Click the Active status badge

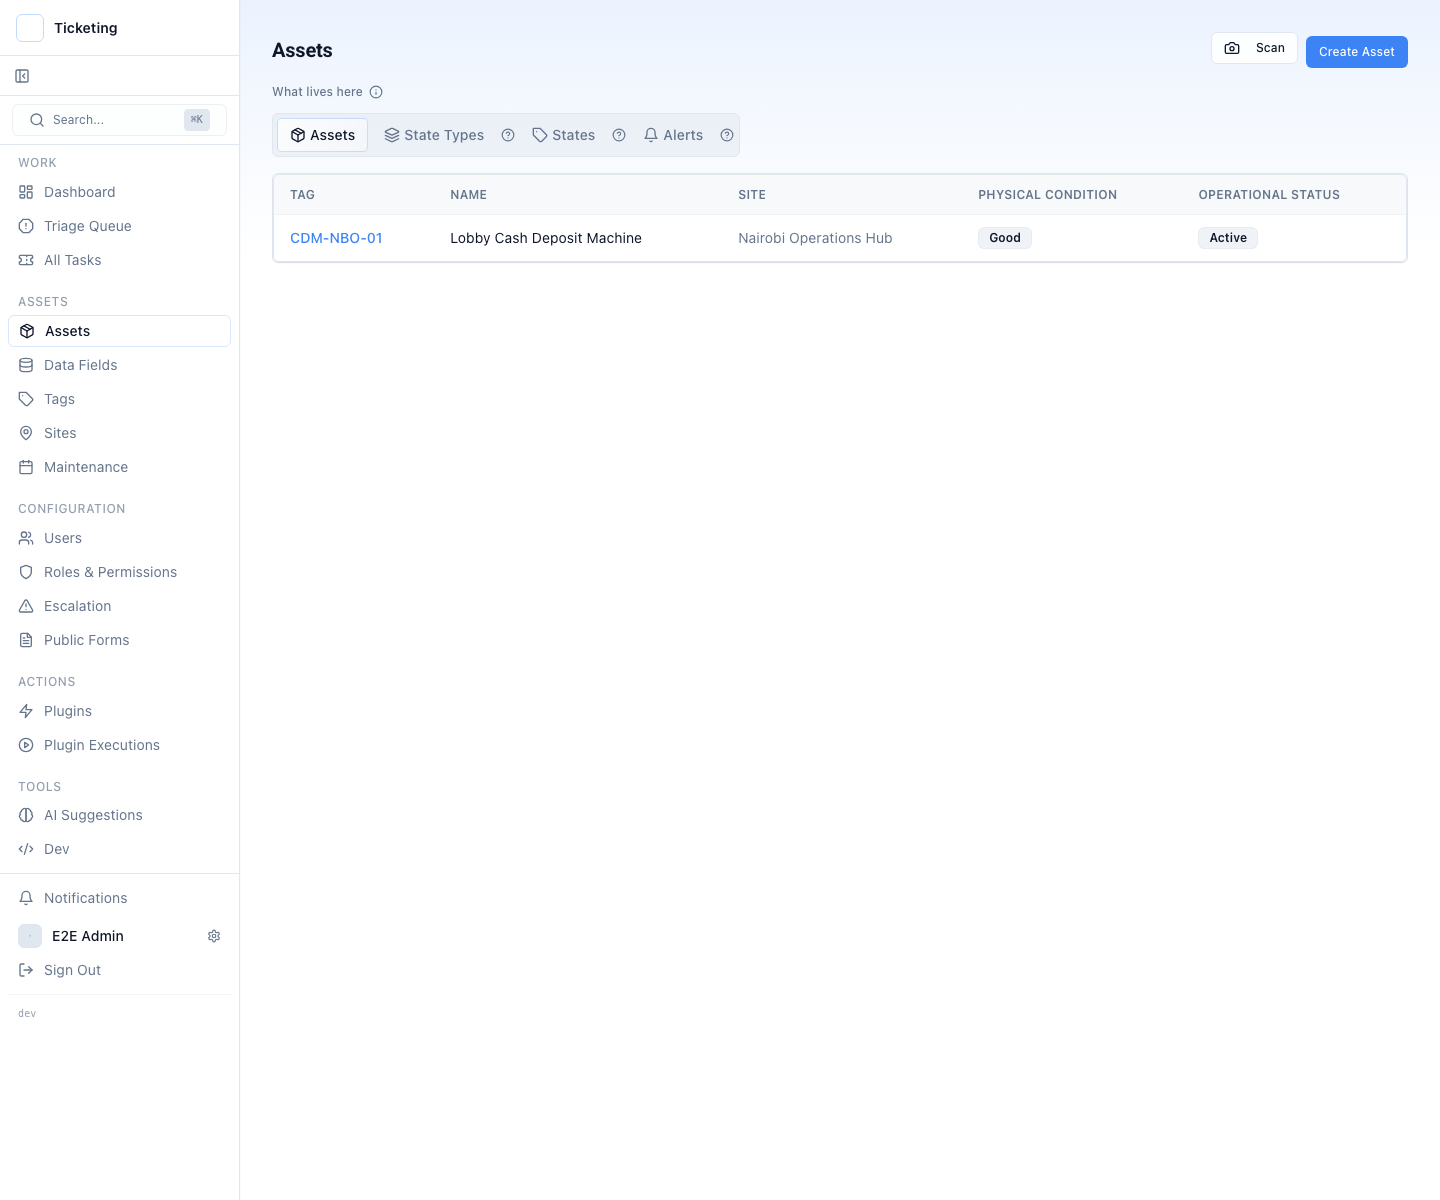click(1228, 238)
